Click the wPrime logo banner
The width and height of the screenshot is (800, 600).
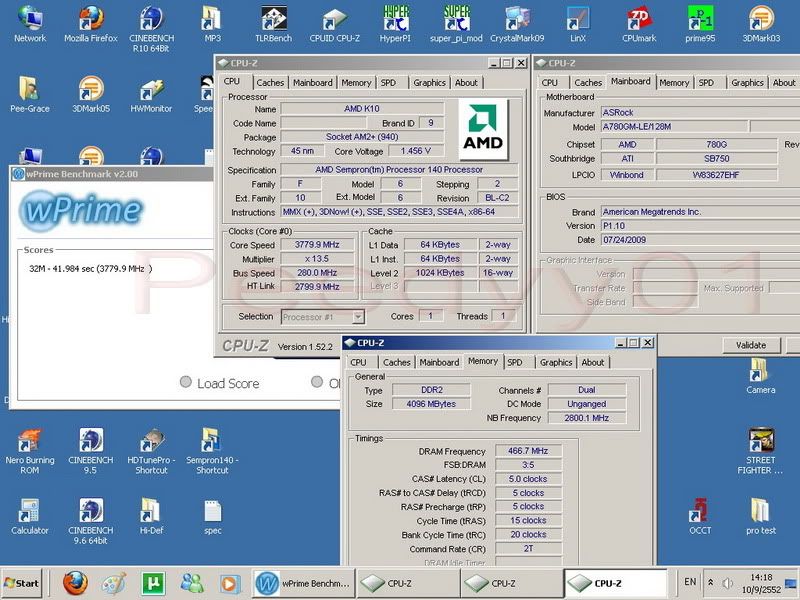82,210
